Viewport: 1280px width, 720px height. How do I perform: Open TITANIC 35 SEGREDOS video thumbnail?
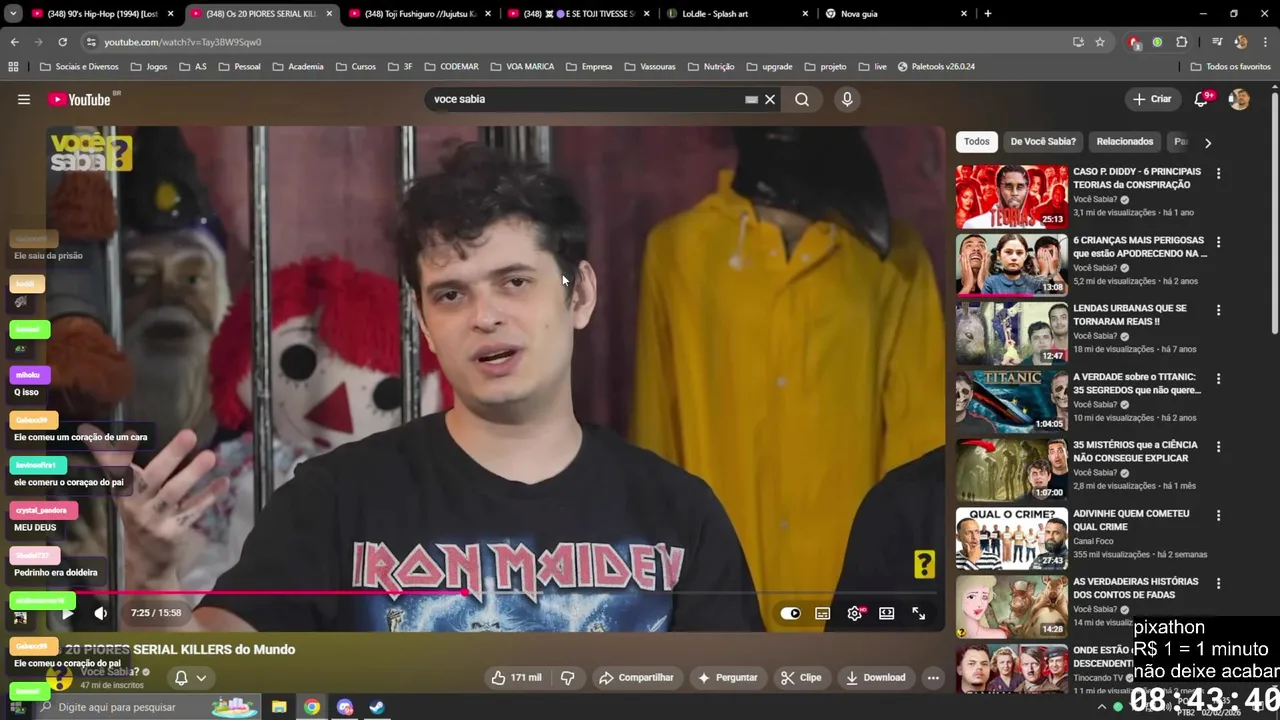tap(1011, 401)
